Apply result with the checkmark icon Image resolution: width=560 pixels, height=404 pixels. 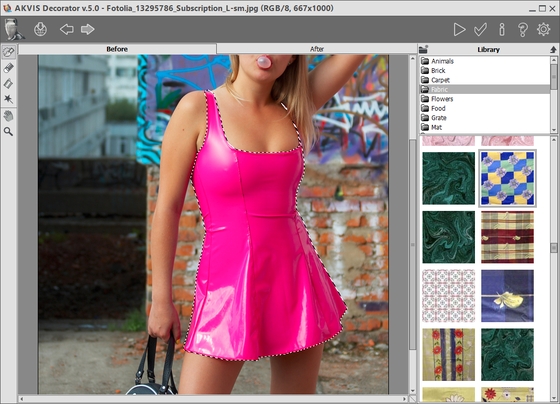tap(480, 30)
